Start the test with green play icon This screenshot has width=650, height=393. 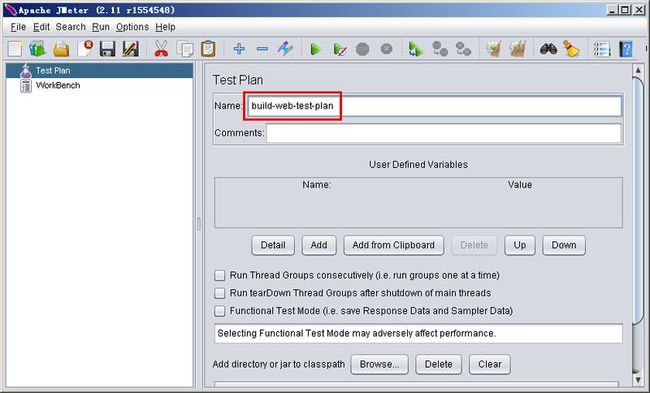click(316, 49)
